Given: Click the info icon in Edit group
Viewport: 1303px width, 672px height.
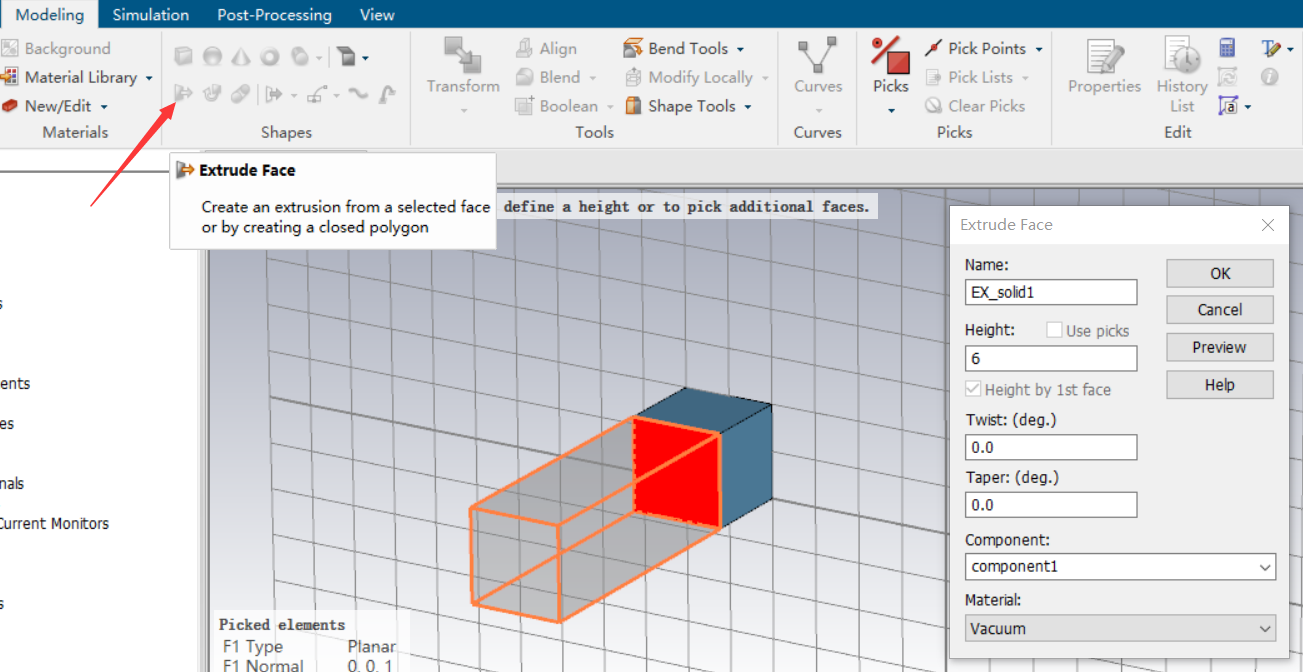Looking at the screenshot, I should [1269, 77].
